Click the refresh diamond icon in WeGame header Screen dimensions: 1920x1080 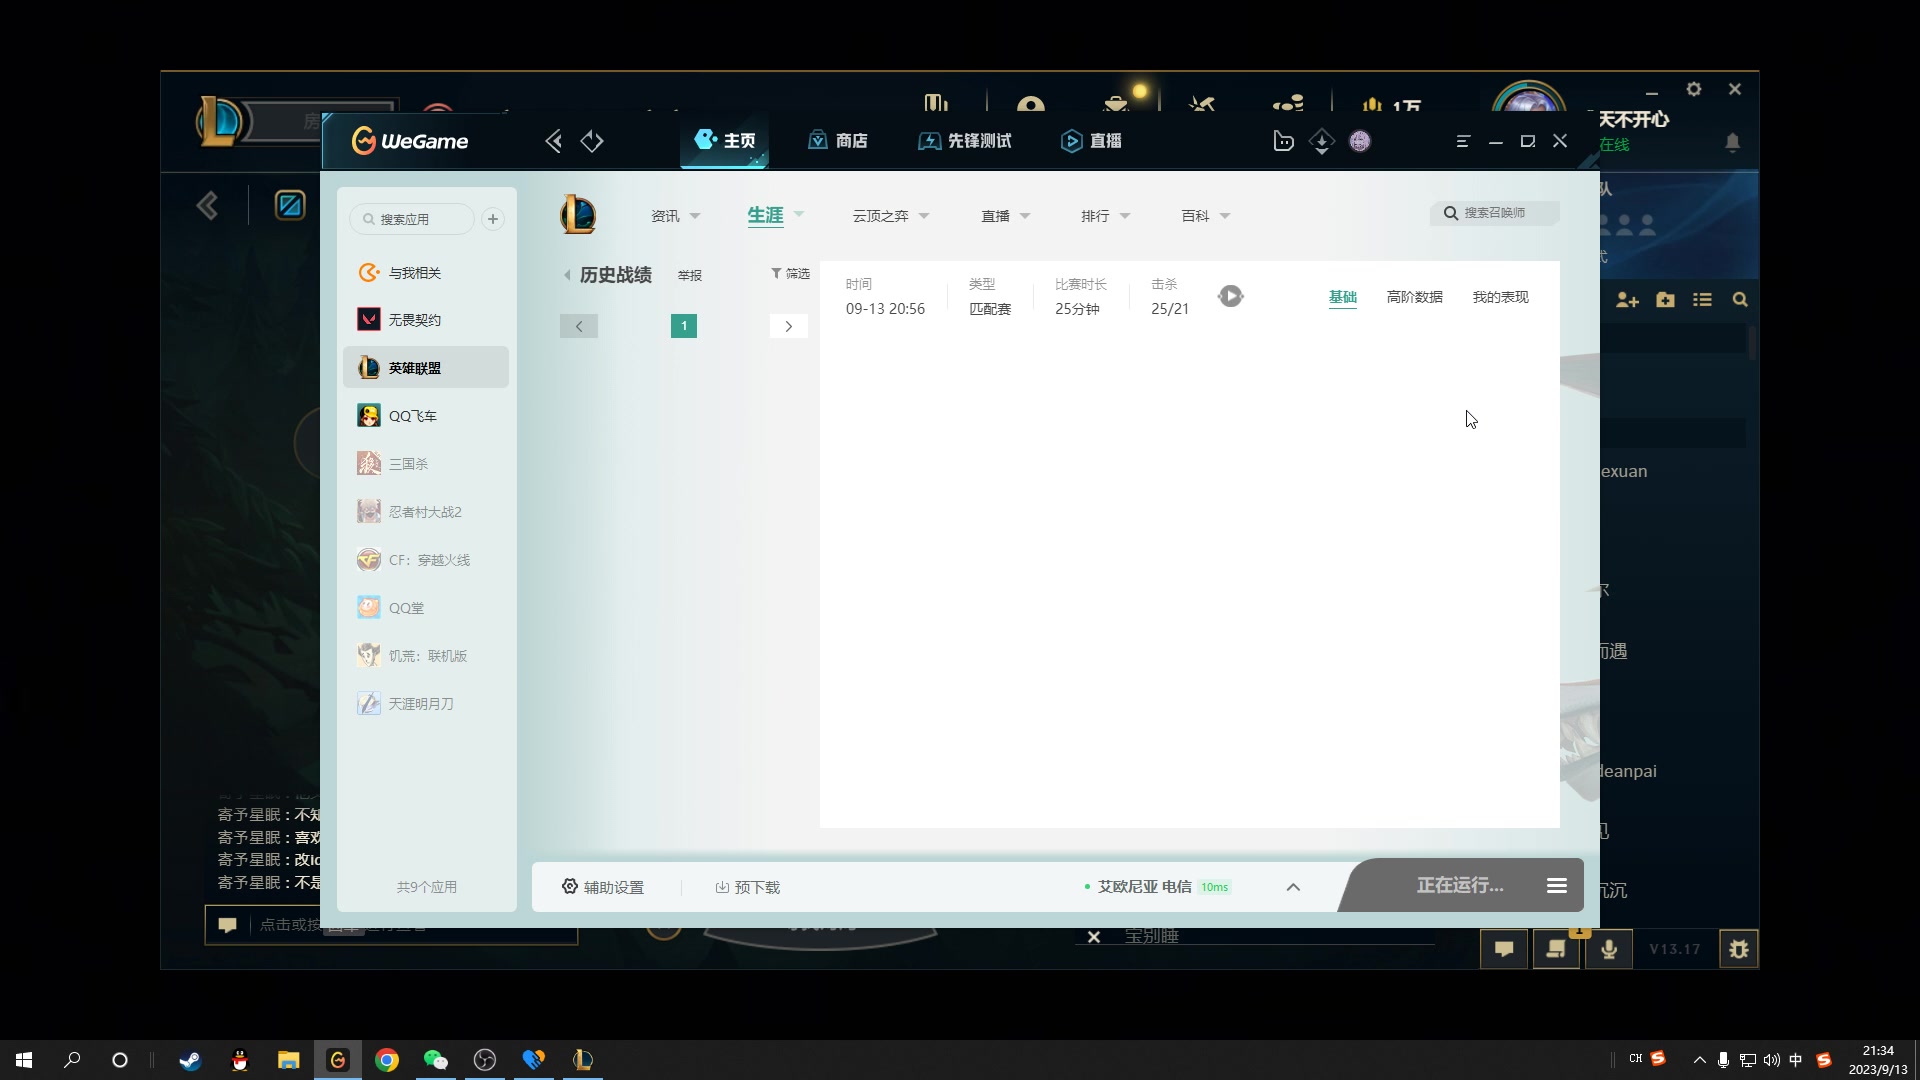592,141
